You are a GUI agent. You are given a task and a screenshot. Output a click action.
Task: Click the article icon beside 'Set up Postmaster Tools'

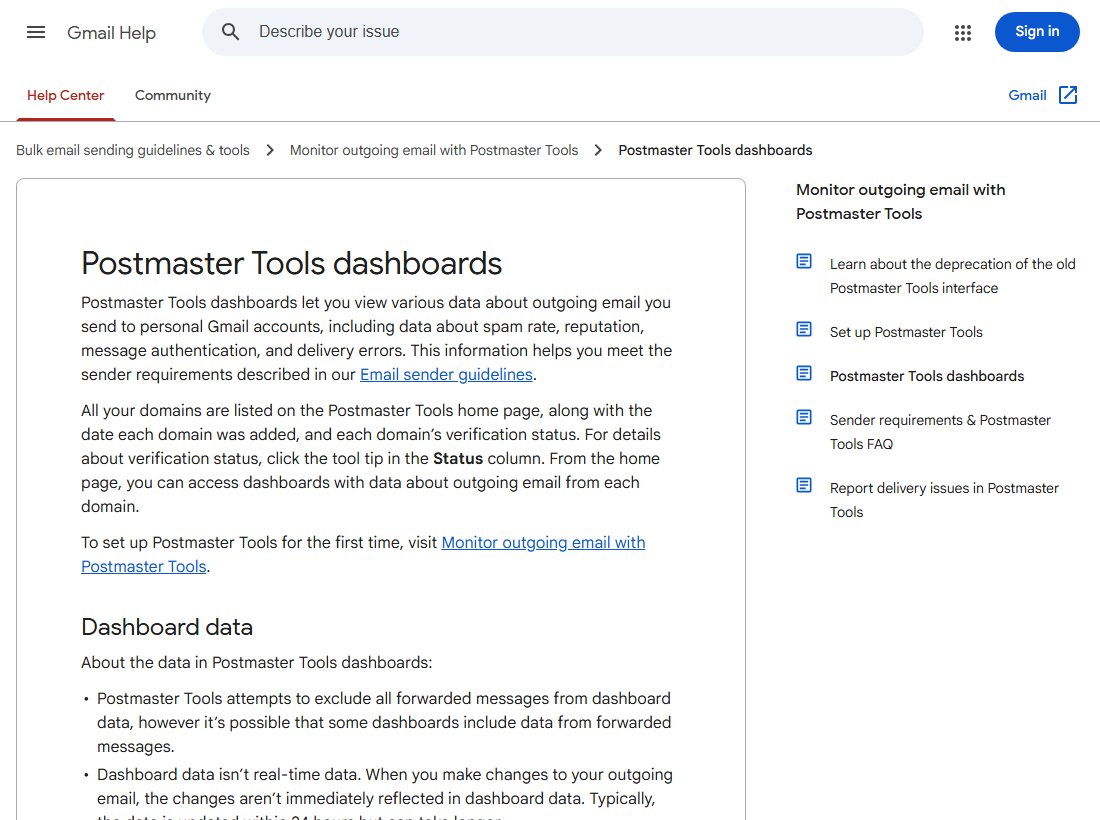pos(804,330)
